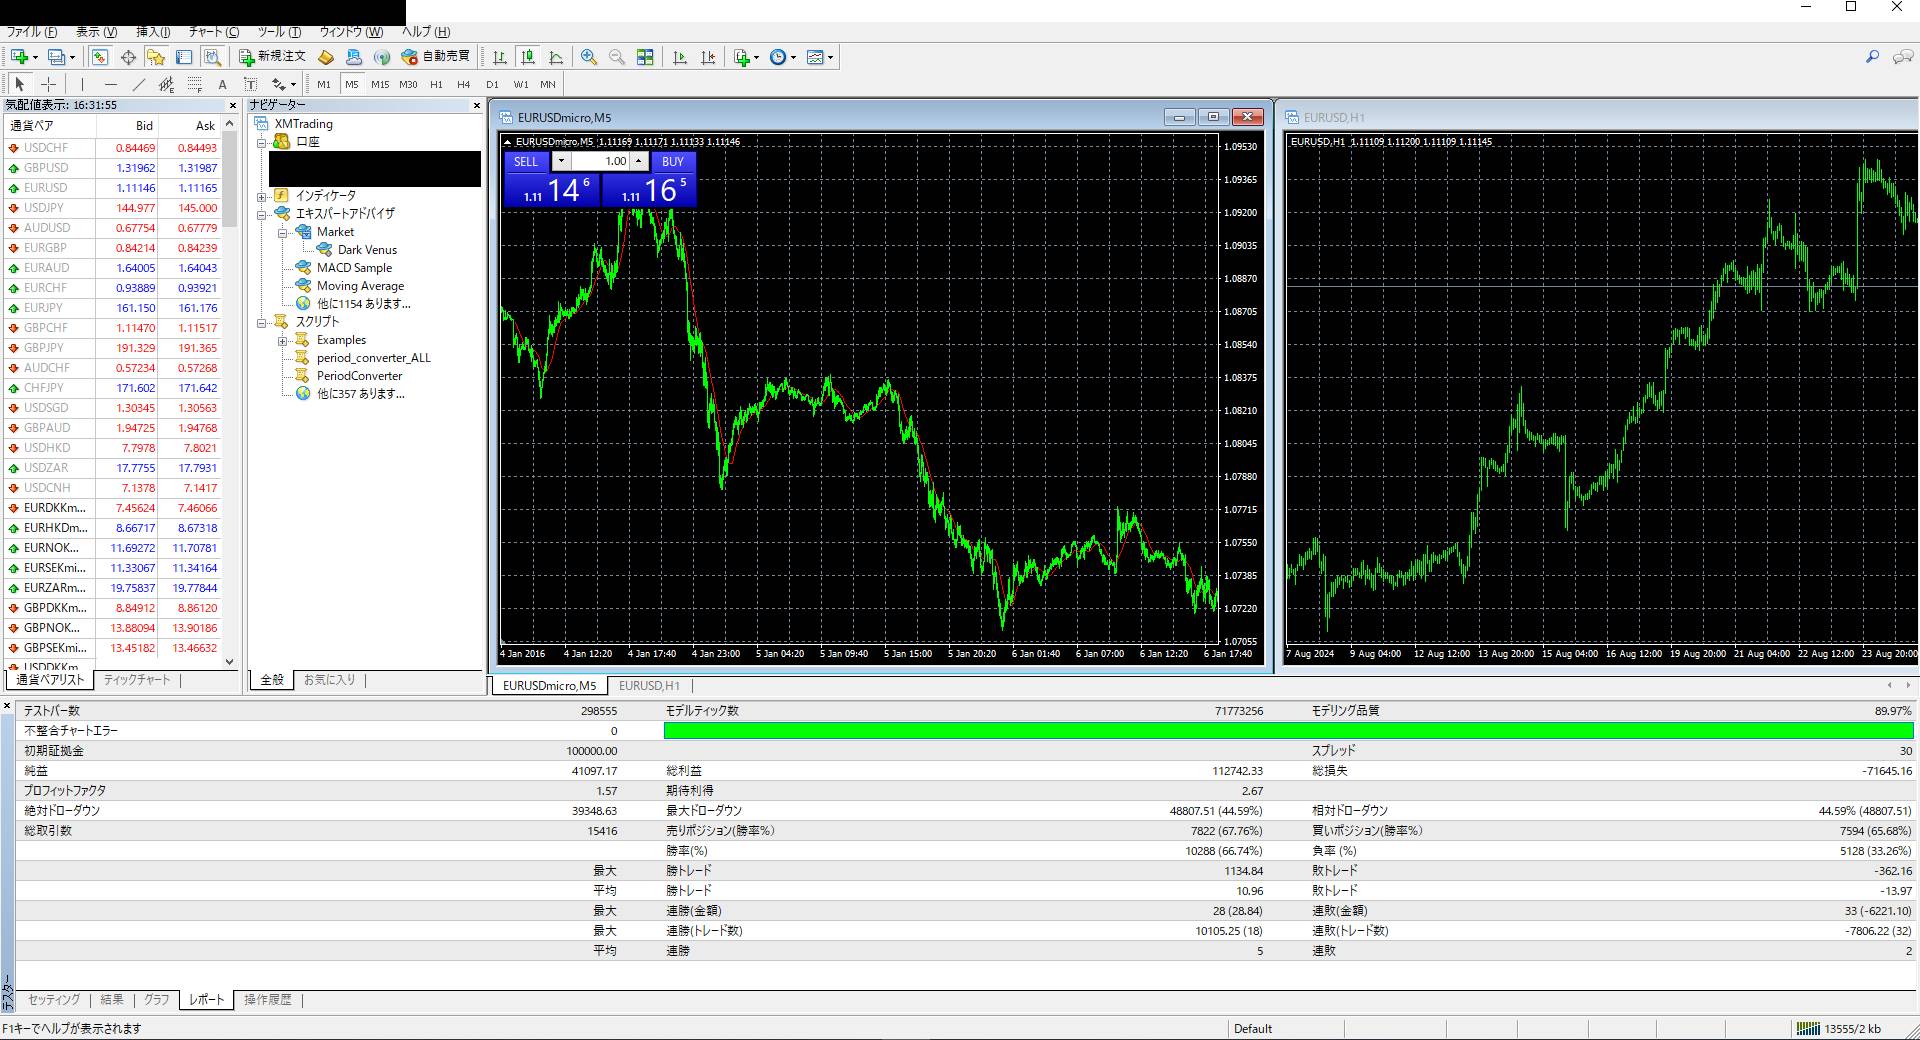The image size is (1920, 1040).
Task: Toggle the Strategy Tester icon
Action: (x=211, y=57)
